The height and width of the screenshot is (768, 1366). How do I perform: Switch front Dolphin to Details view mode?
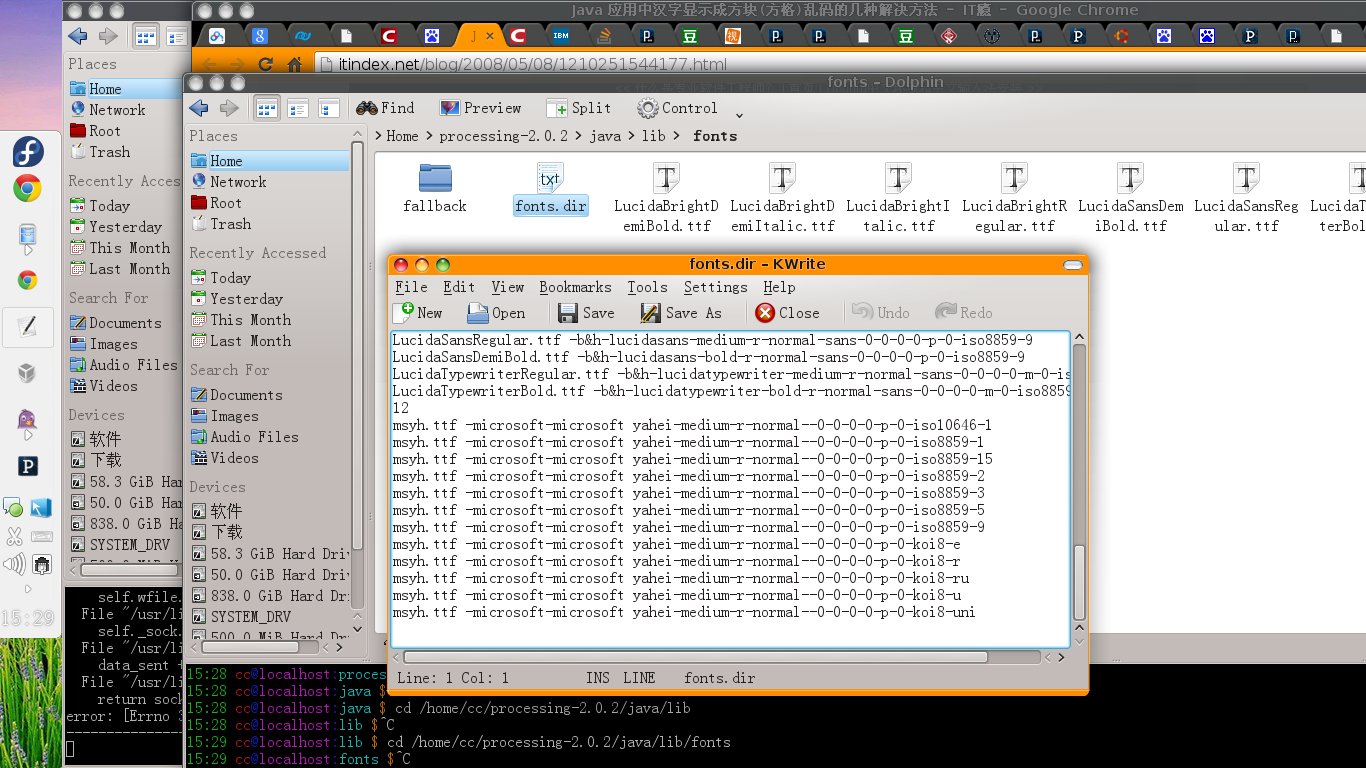327,108
